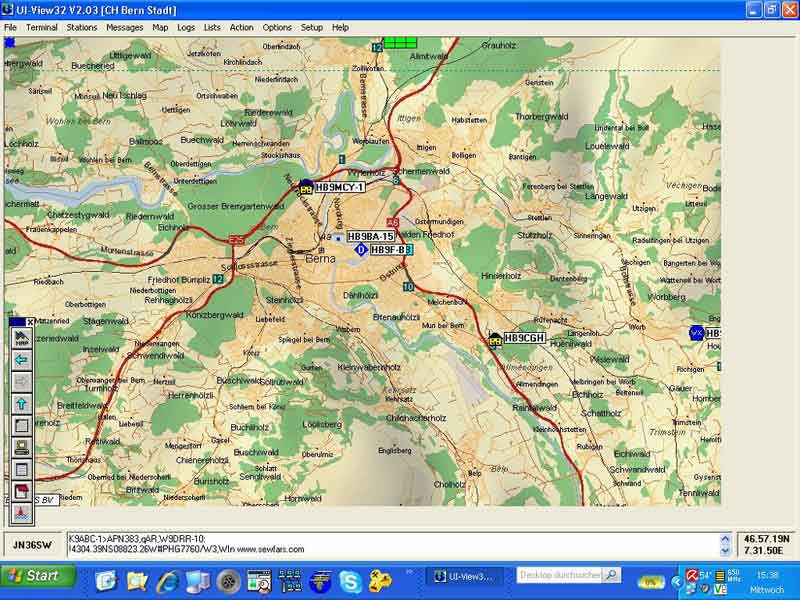Click the greyed right-arrow next map button
This screenshot has height=600, width=800.
[x=21, y=382]
